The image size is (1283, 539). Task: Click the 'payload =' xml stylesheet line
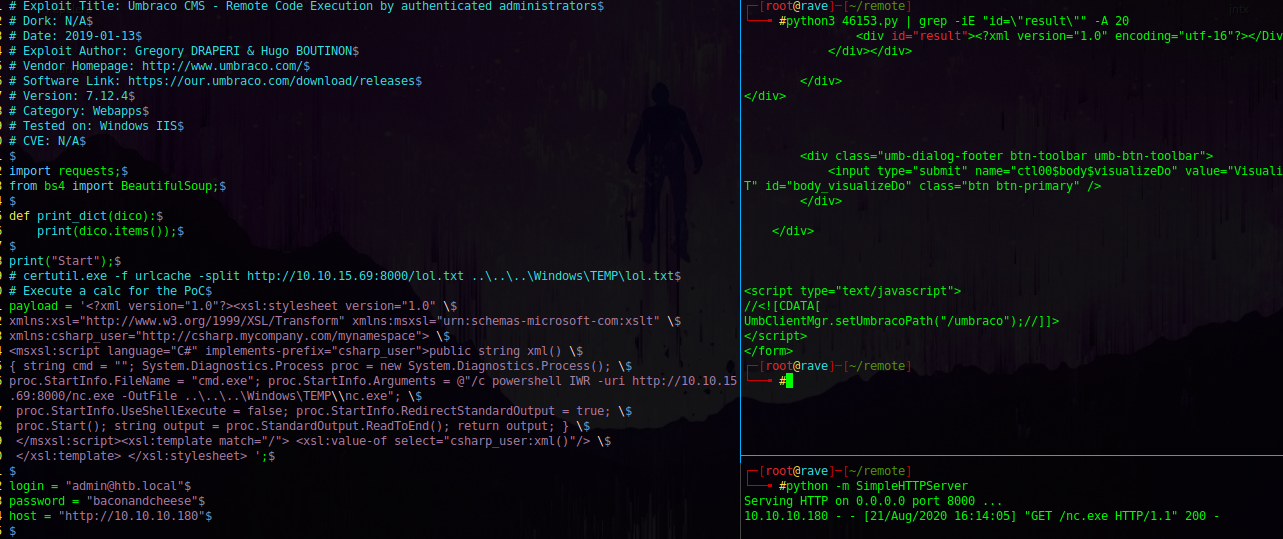(233, 306)
